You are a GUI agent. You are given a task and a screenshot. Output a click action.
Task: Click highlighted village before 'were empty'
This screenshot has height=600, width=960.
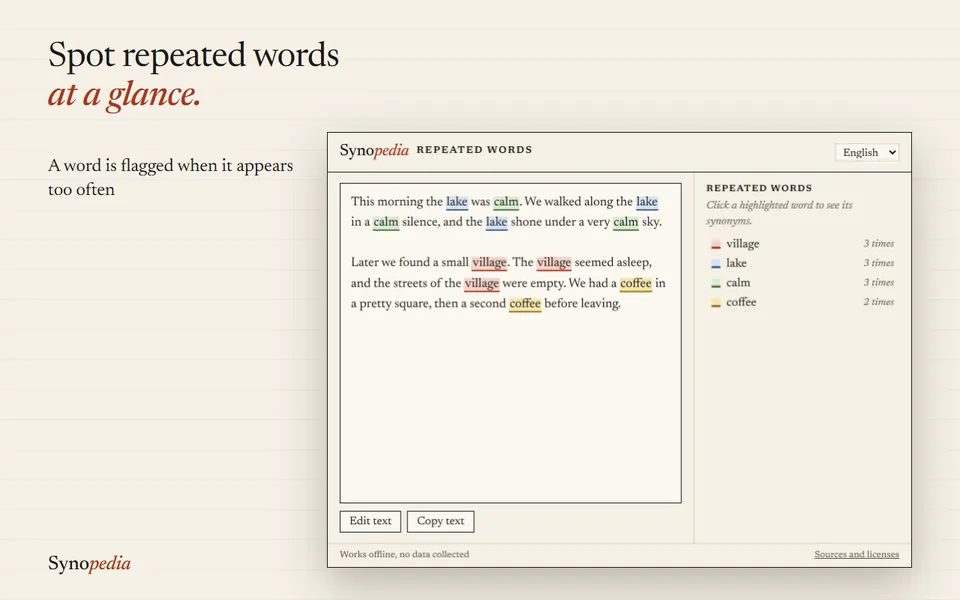tap(482, 283)
